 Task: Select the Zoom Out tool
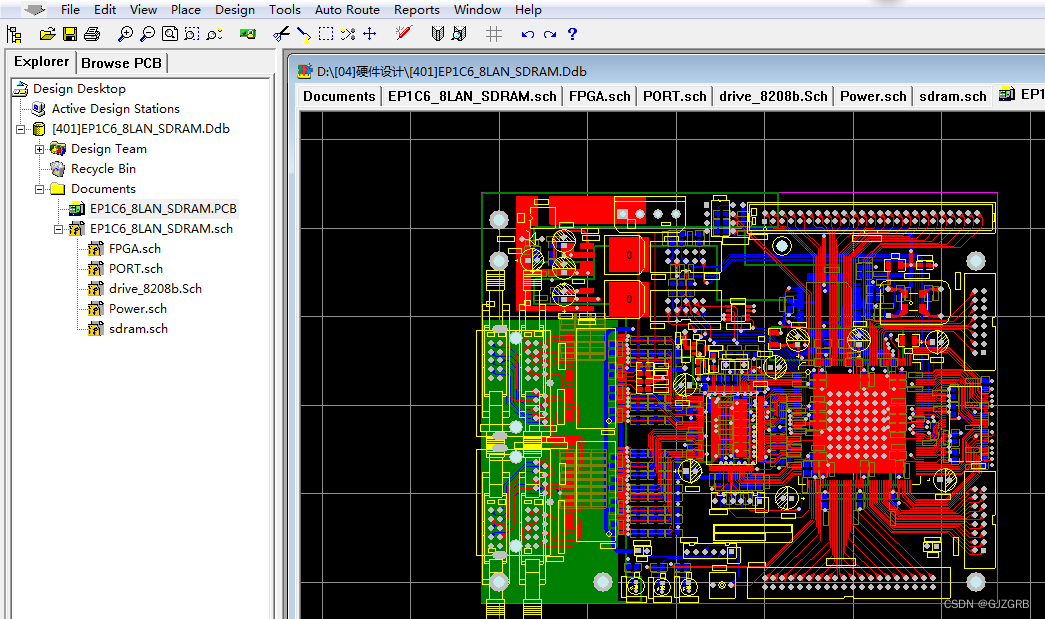(x=146, y=33)
